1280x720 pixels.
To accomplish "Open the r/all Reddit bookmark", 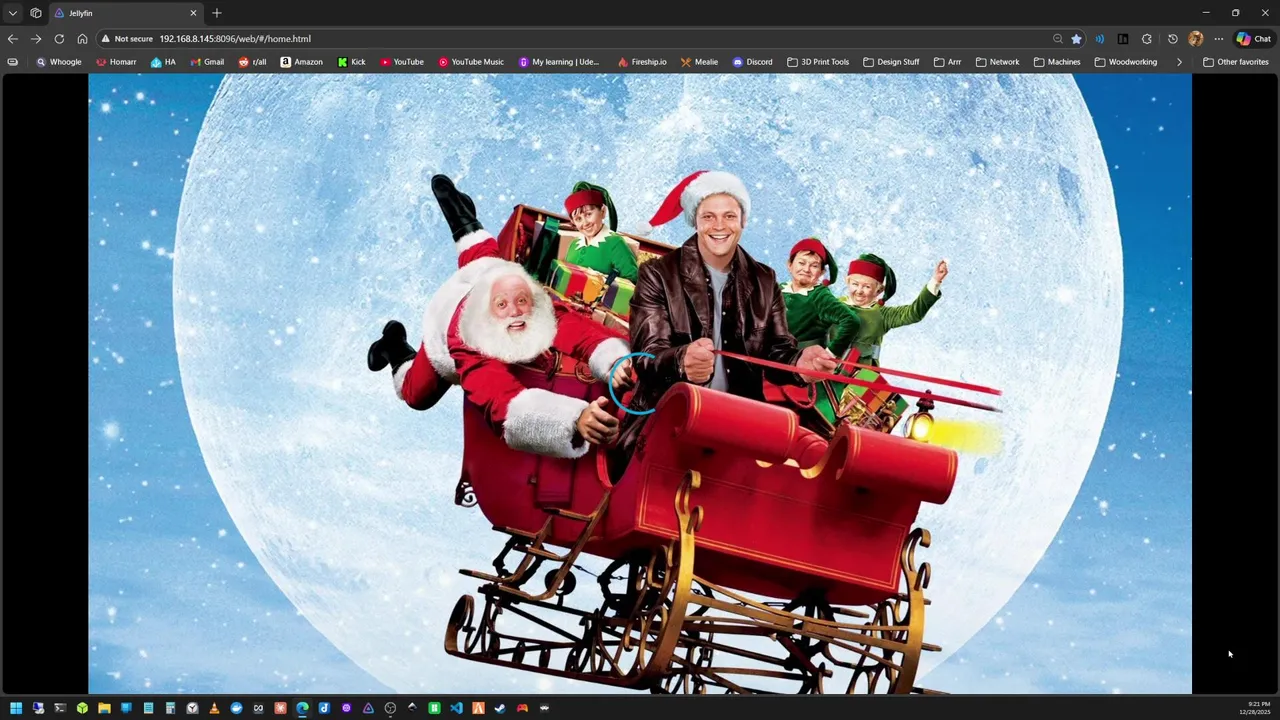I will tap(252, 62).
